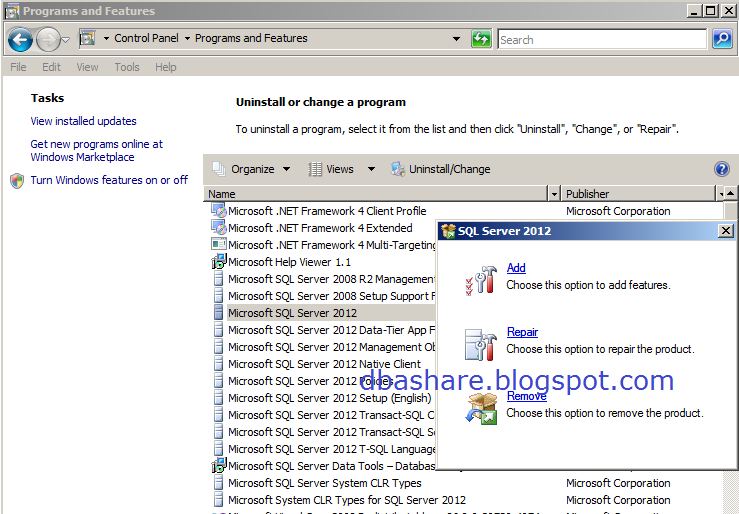The height and width of the screenshot is (514, 739).
Task: Click the Add link in SQL Server 2012 dialog
Action: (x=516, y=268)
